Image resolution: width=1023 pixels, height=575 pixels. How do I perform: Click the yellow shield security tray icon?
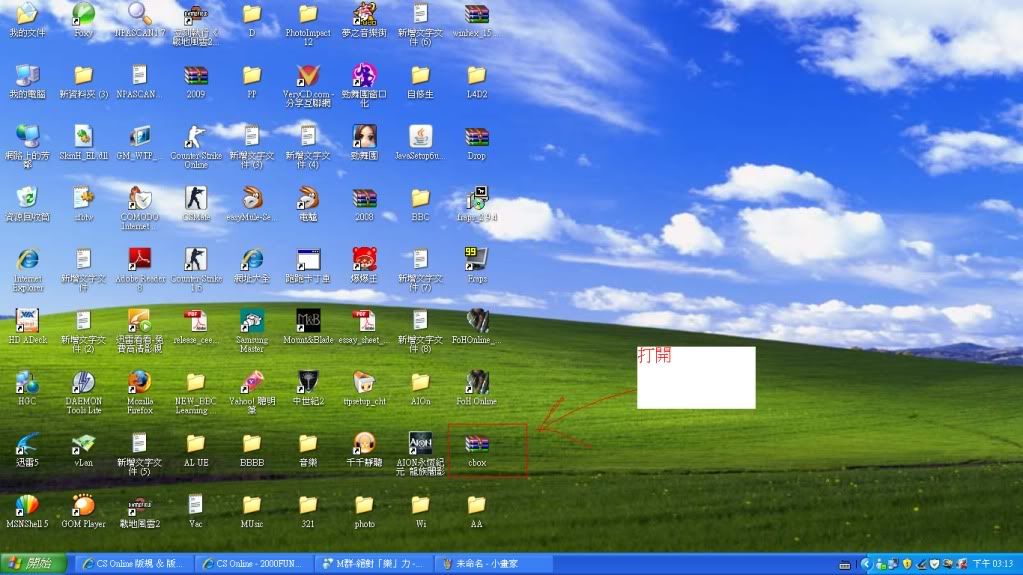[907, 565]
